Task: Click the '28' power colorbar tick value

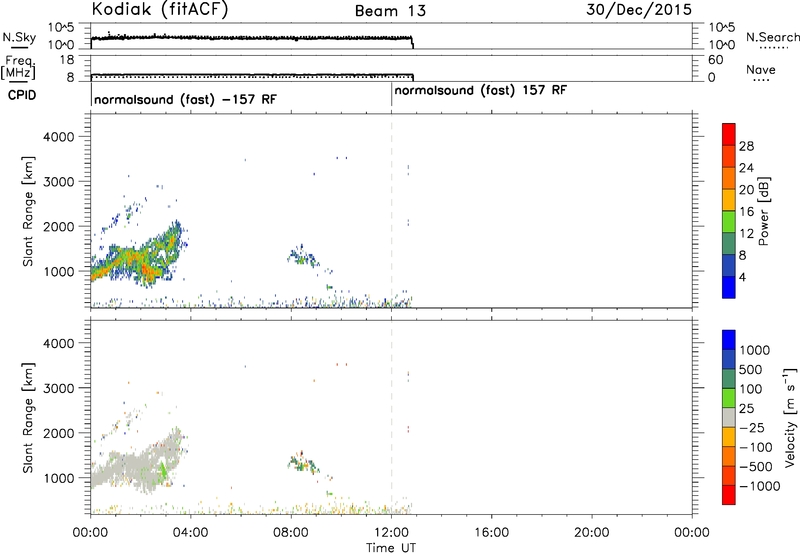Action: tap(746, 146)
